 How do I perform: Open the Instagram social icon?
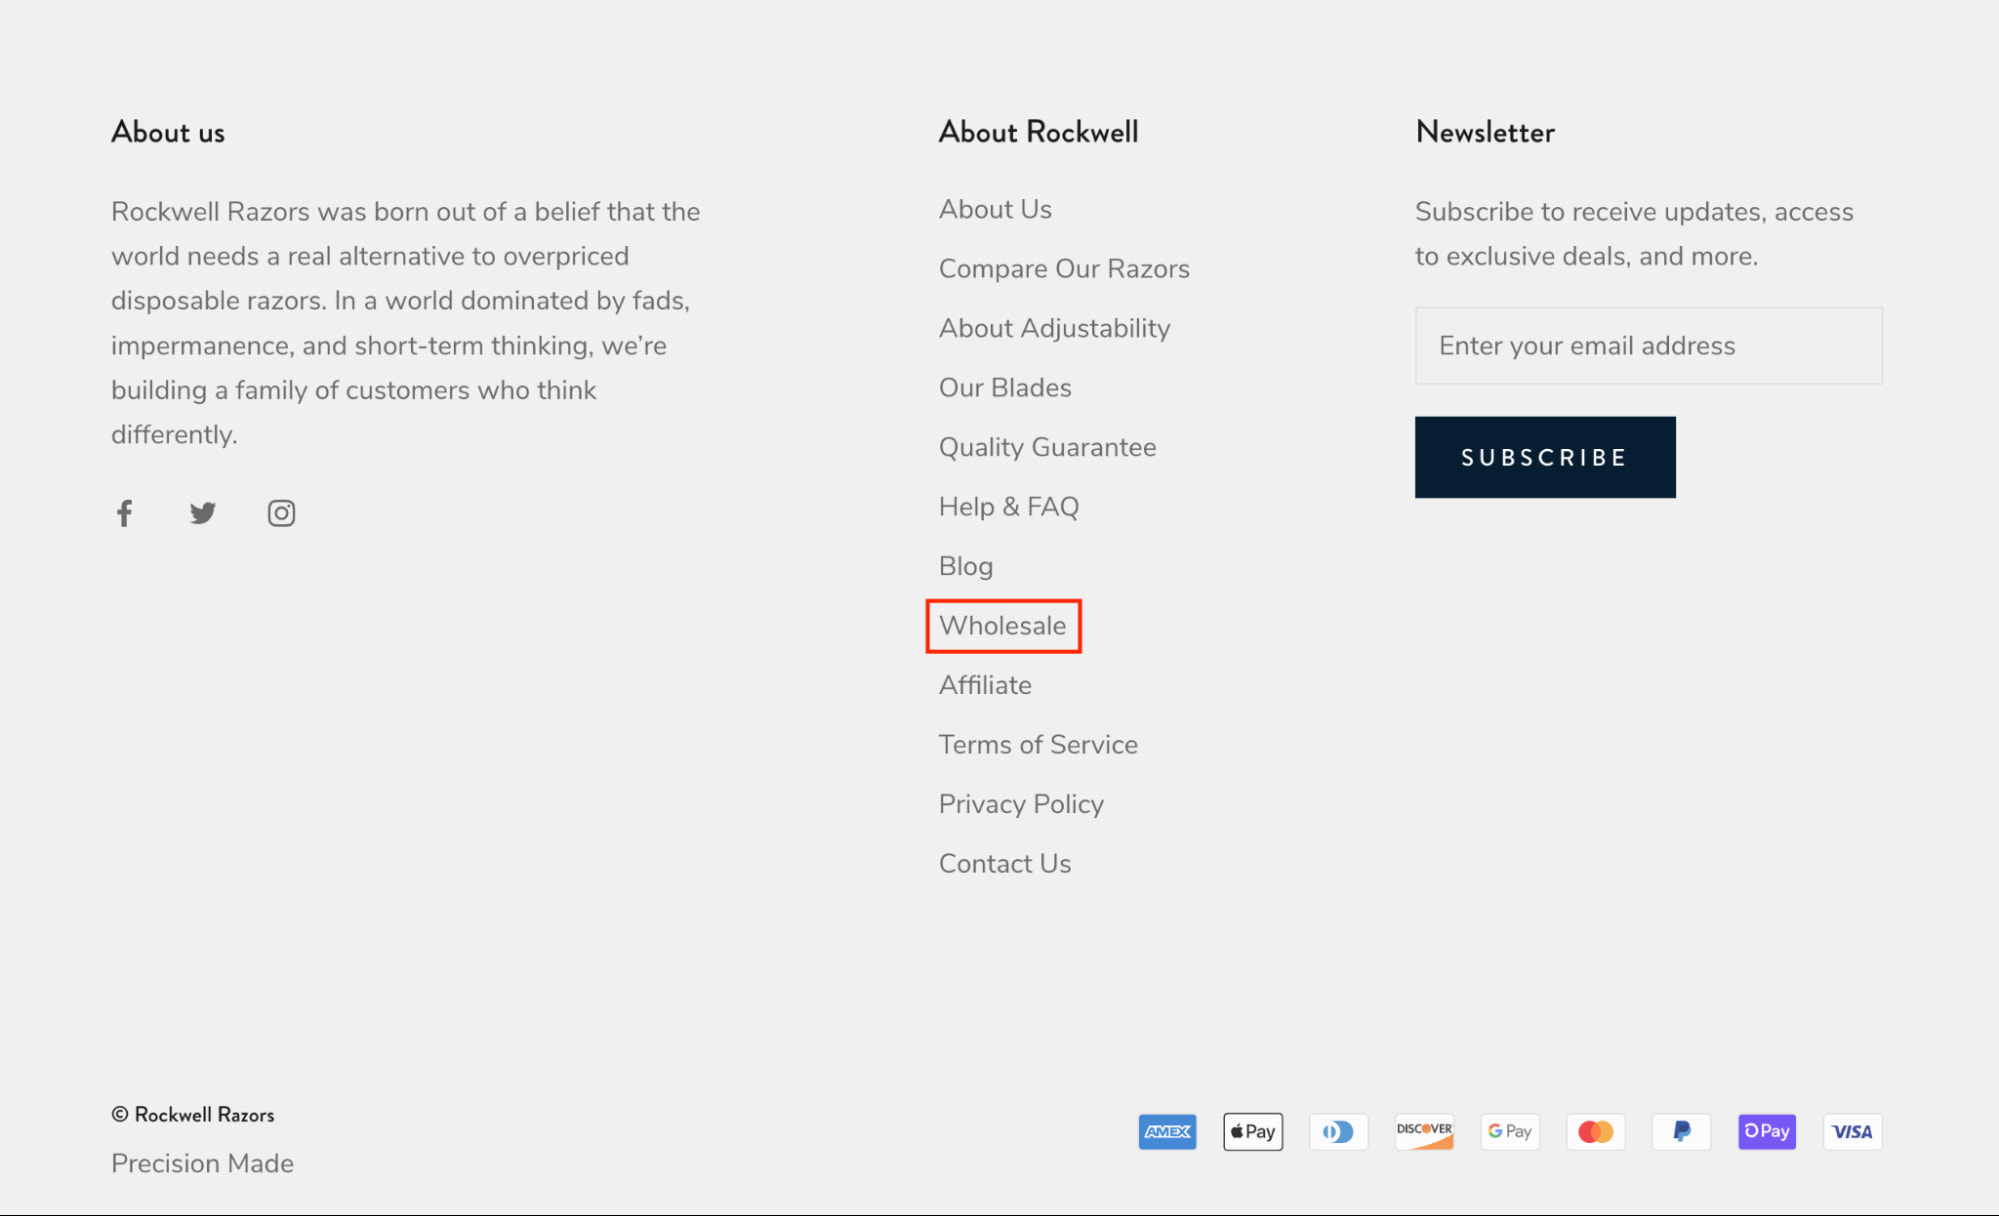[281, 513]
